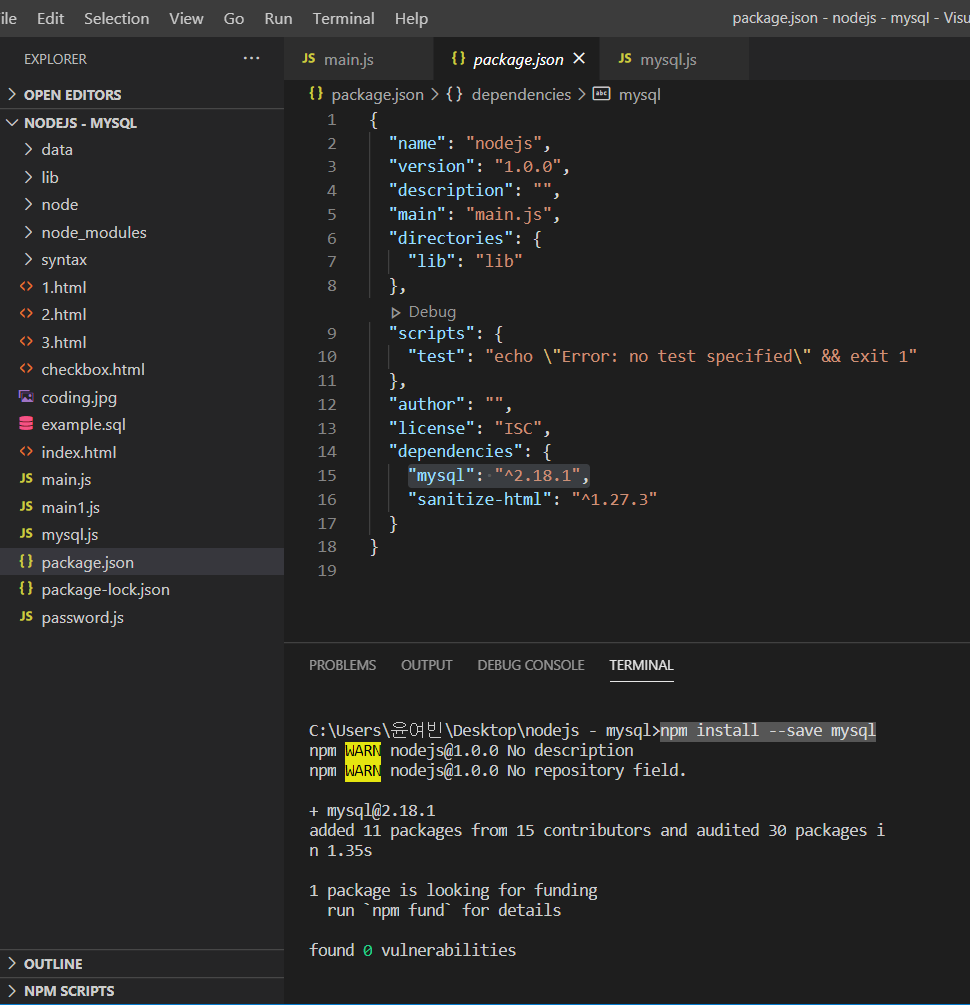Click the coding.jpg image file icon

click(x=26, y=396)
